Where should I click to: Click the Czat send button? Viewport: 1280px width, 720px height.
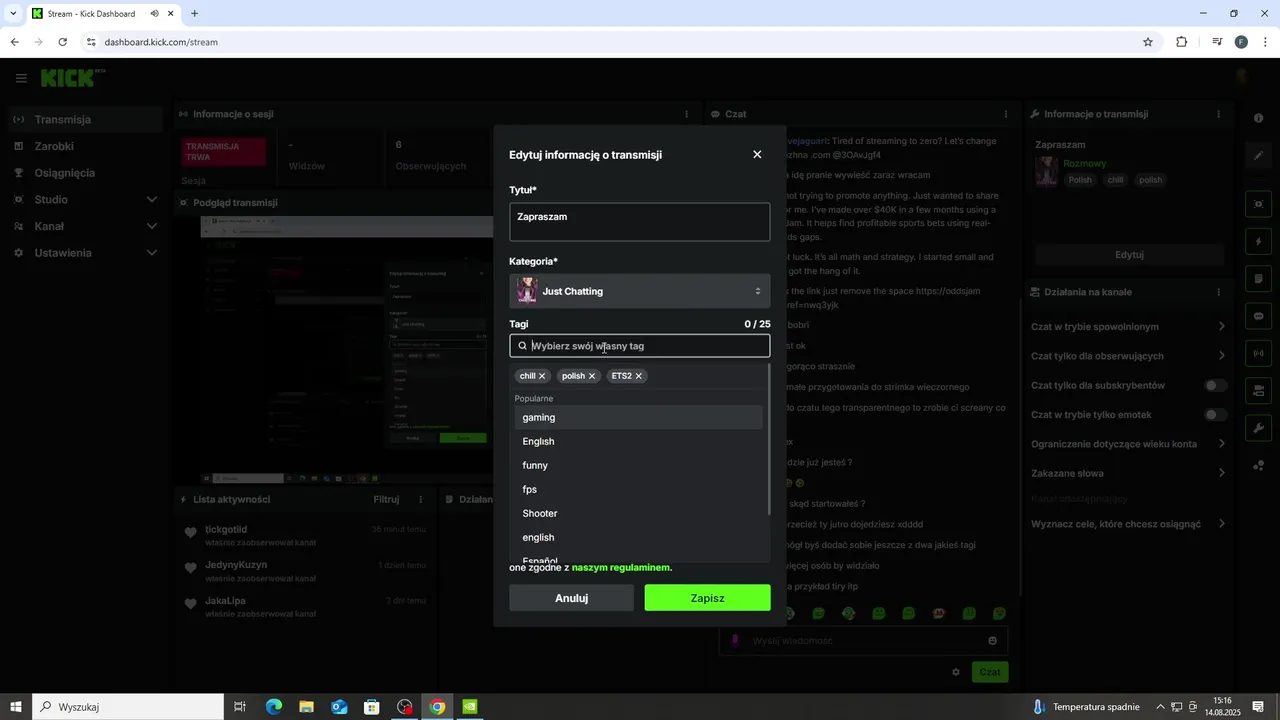pos(989,672)
